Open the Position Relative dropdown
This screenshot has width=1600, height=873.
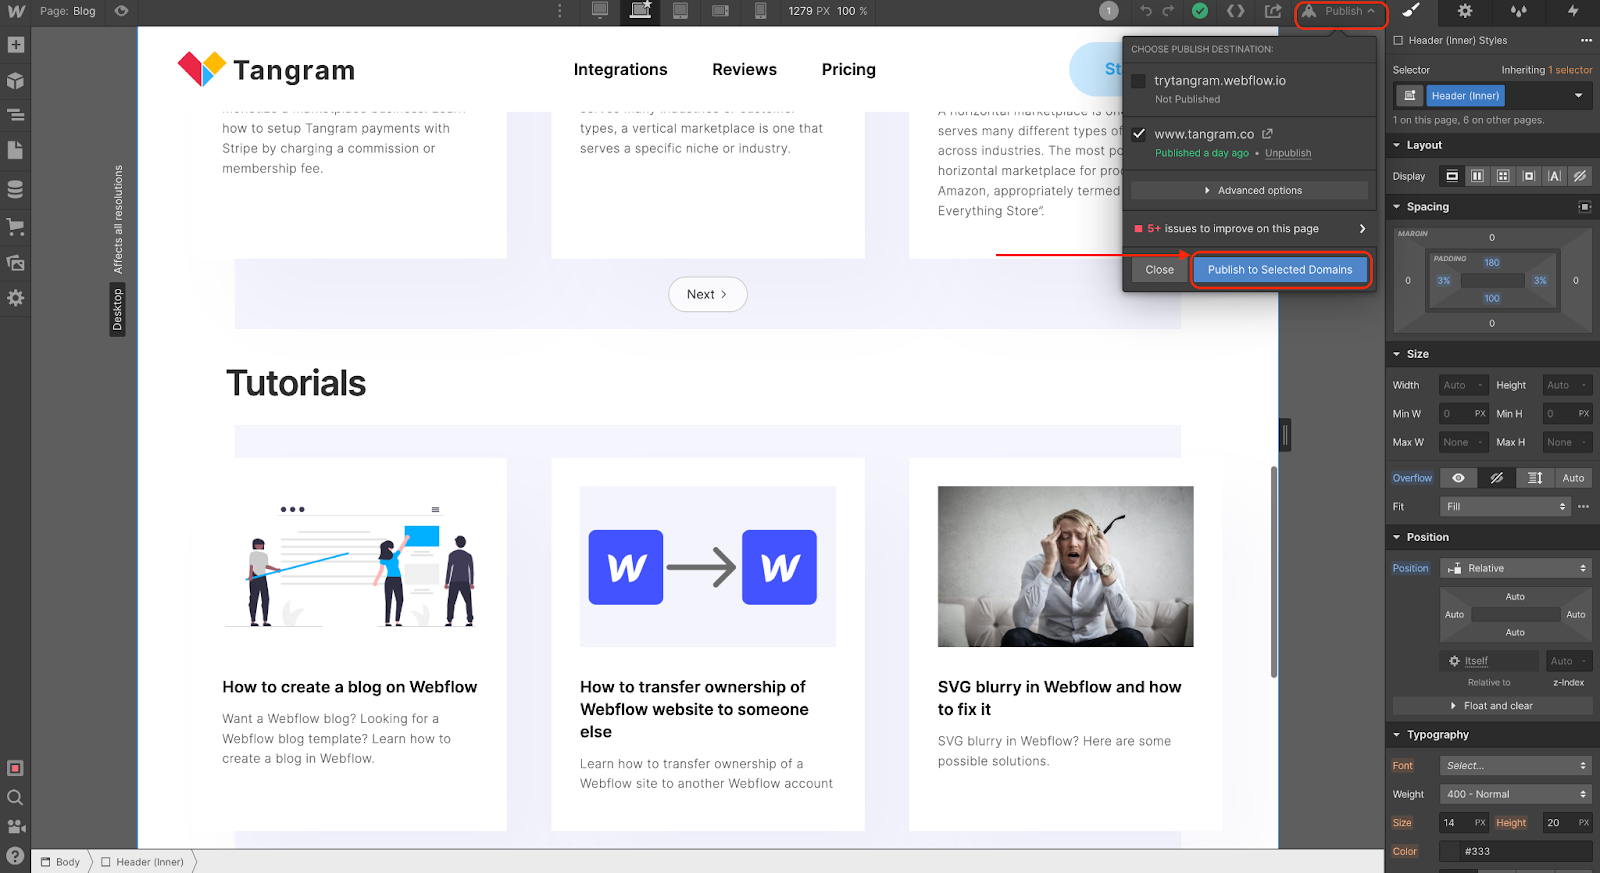pyautogui.click(x=1516, y=568)
